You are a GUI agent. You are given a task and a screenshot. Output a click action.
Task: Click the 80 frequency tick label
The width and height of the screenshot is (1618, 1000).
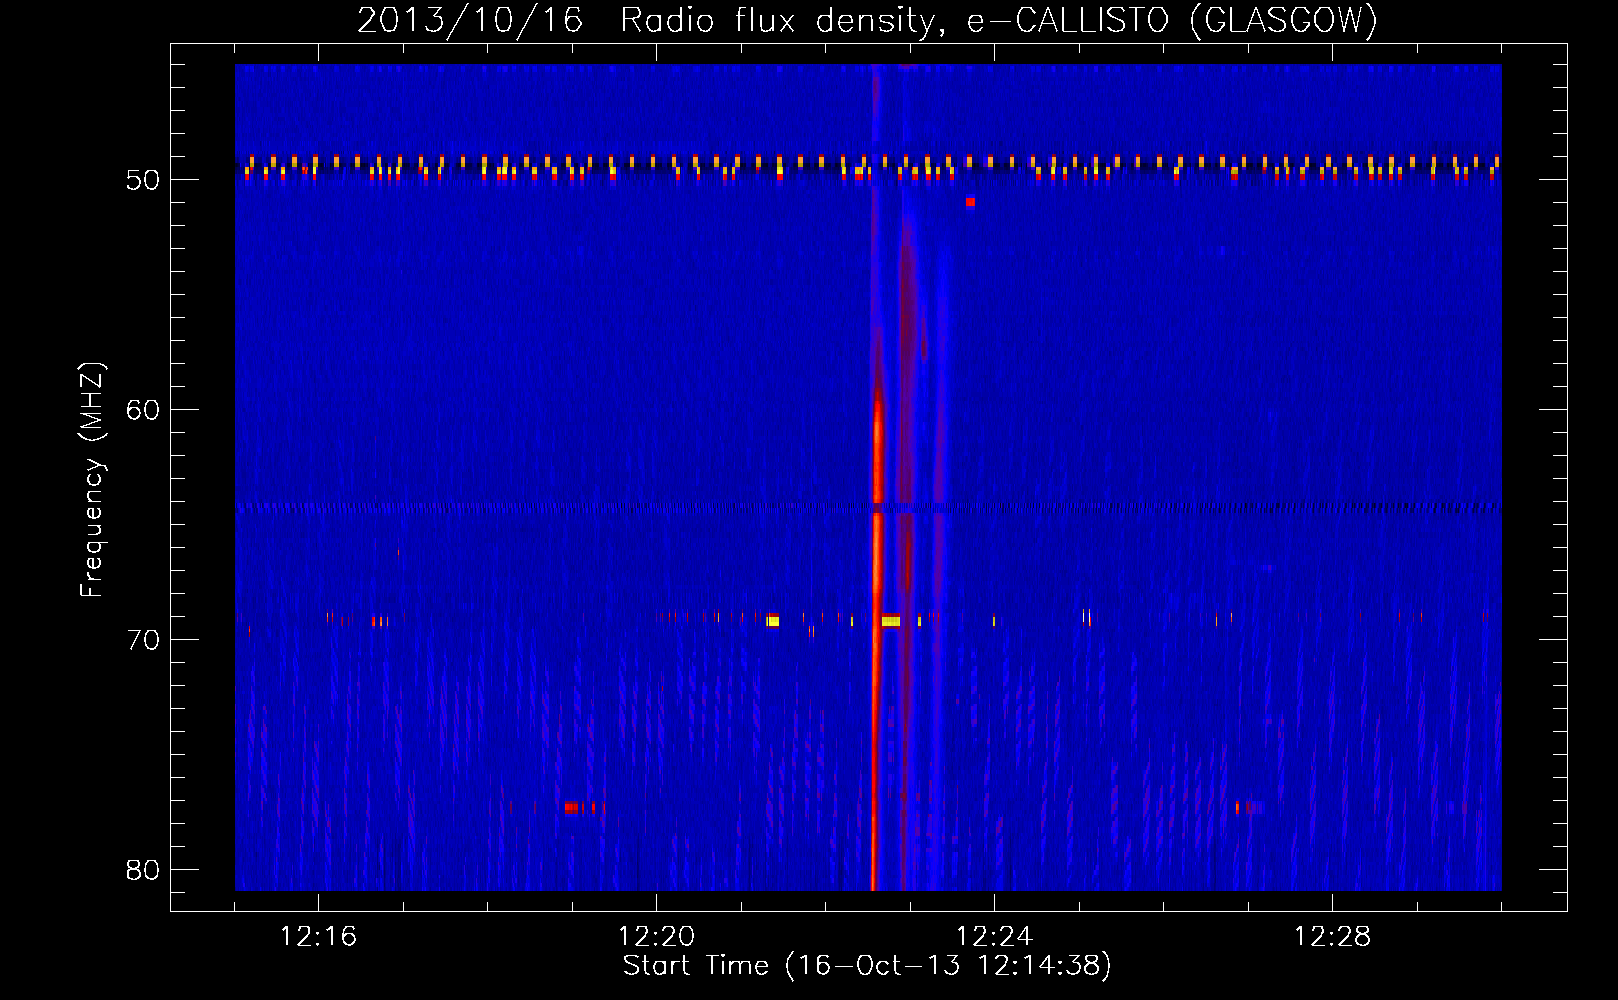[x=143, y=870]
